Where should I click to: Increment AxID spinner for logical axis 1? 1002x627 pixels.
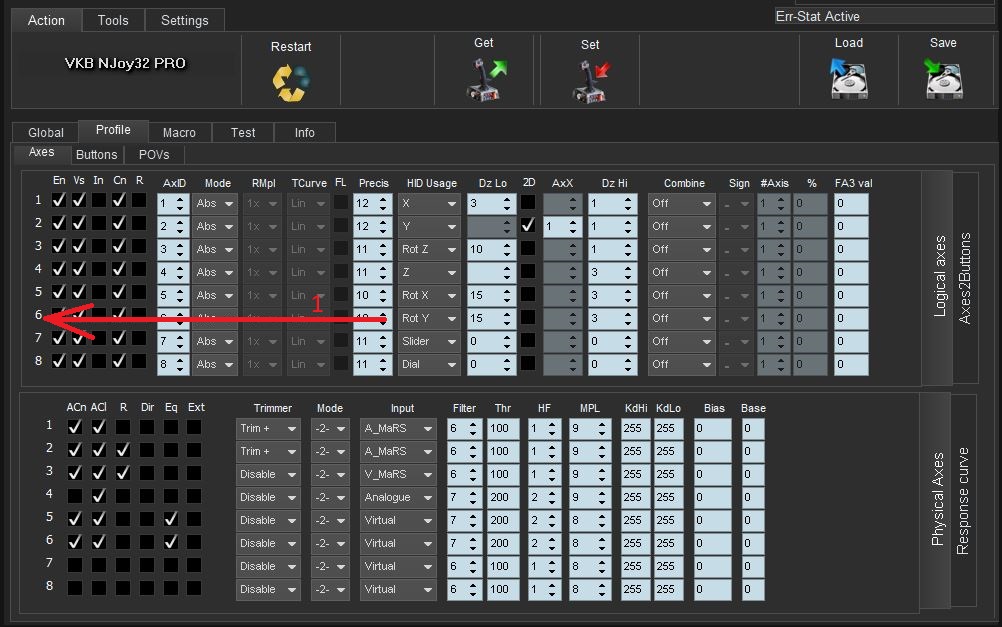(180, 198)
